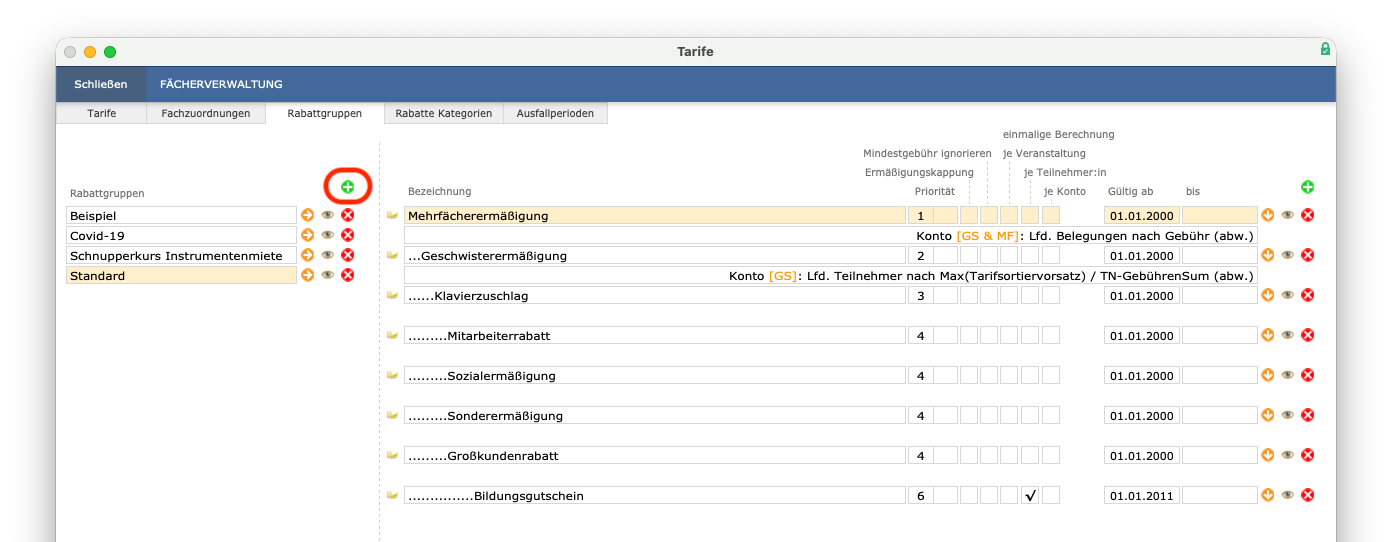Add a new Rabattgruppe with green plus
Image resolution: width=1392 pixels, height=542 pixels.
point(348,187)
